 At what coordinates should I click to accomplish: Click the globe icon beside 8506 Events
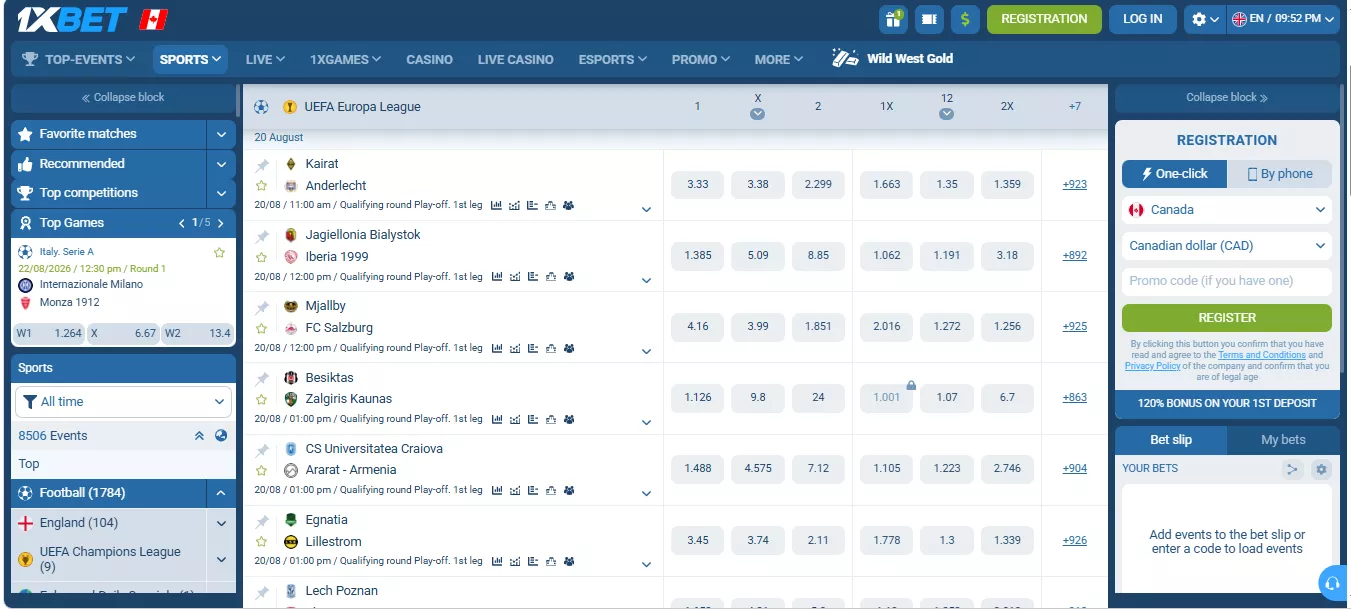tap(221, 436)
